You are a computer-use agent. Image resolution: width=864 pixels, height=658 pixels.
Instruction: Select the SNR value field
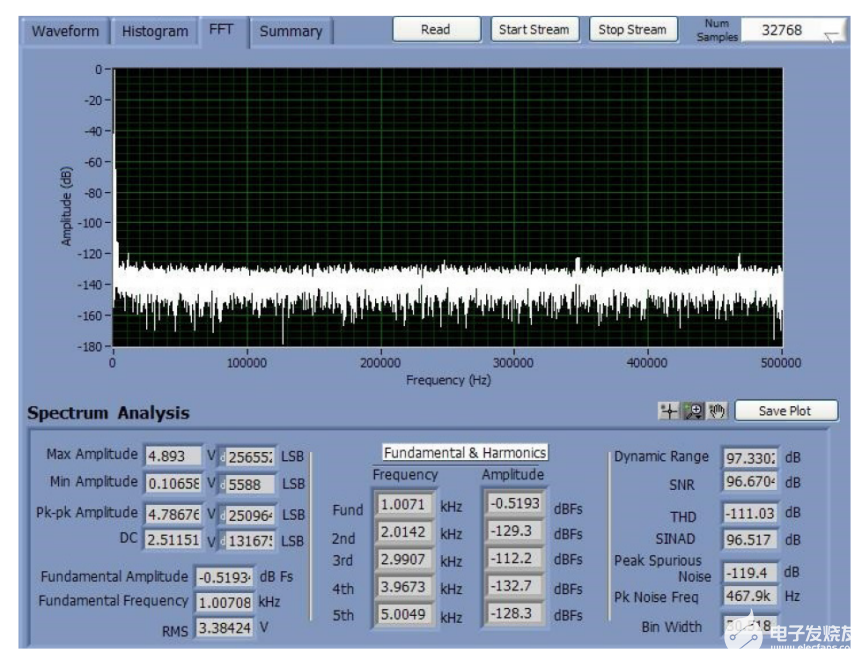point(749,481)
